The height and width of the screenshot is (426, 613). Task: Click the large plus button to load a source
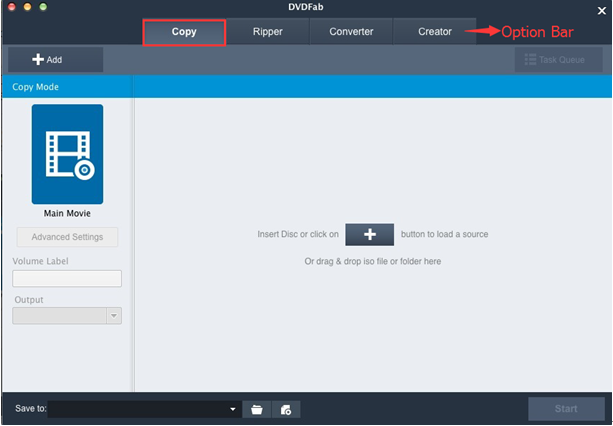coord(369,234)
